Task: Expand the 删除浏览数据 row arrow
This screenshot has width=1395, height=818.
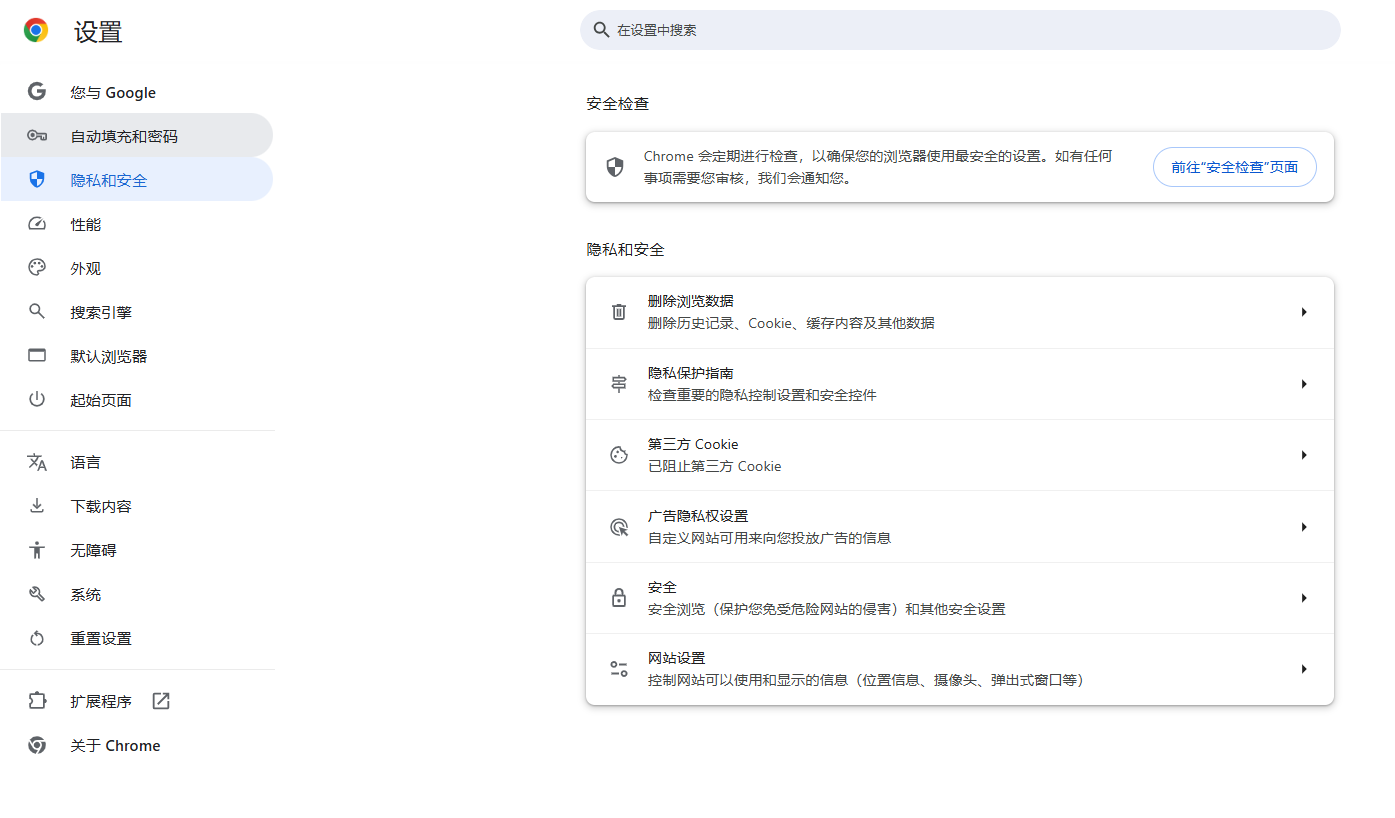Action: coord(1304,312)
